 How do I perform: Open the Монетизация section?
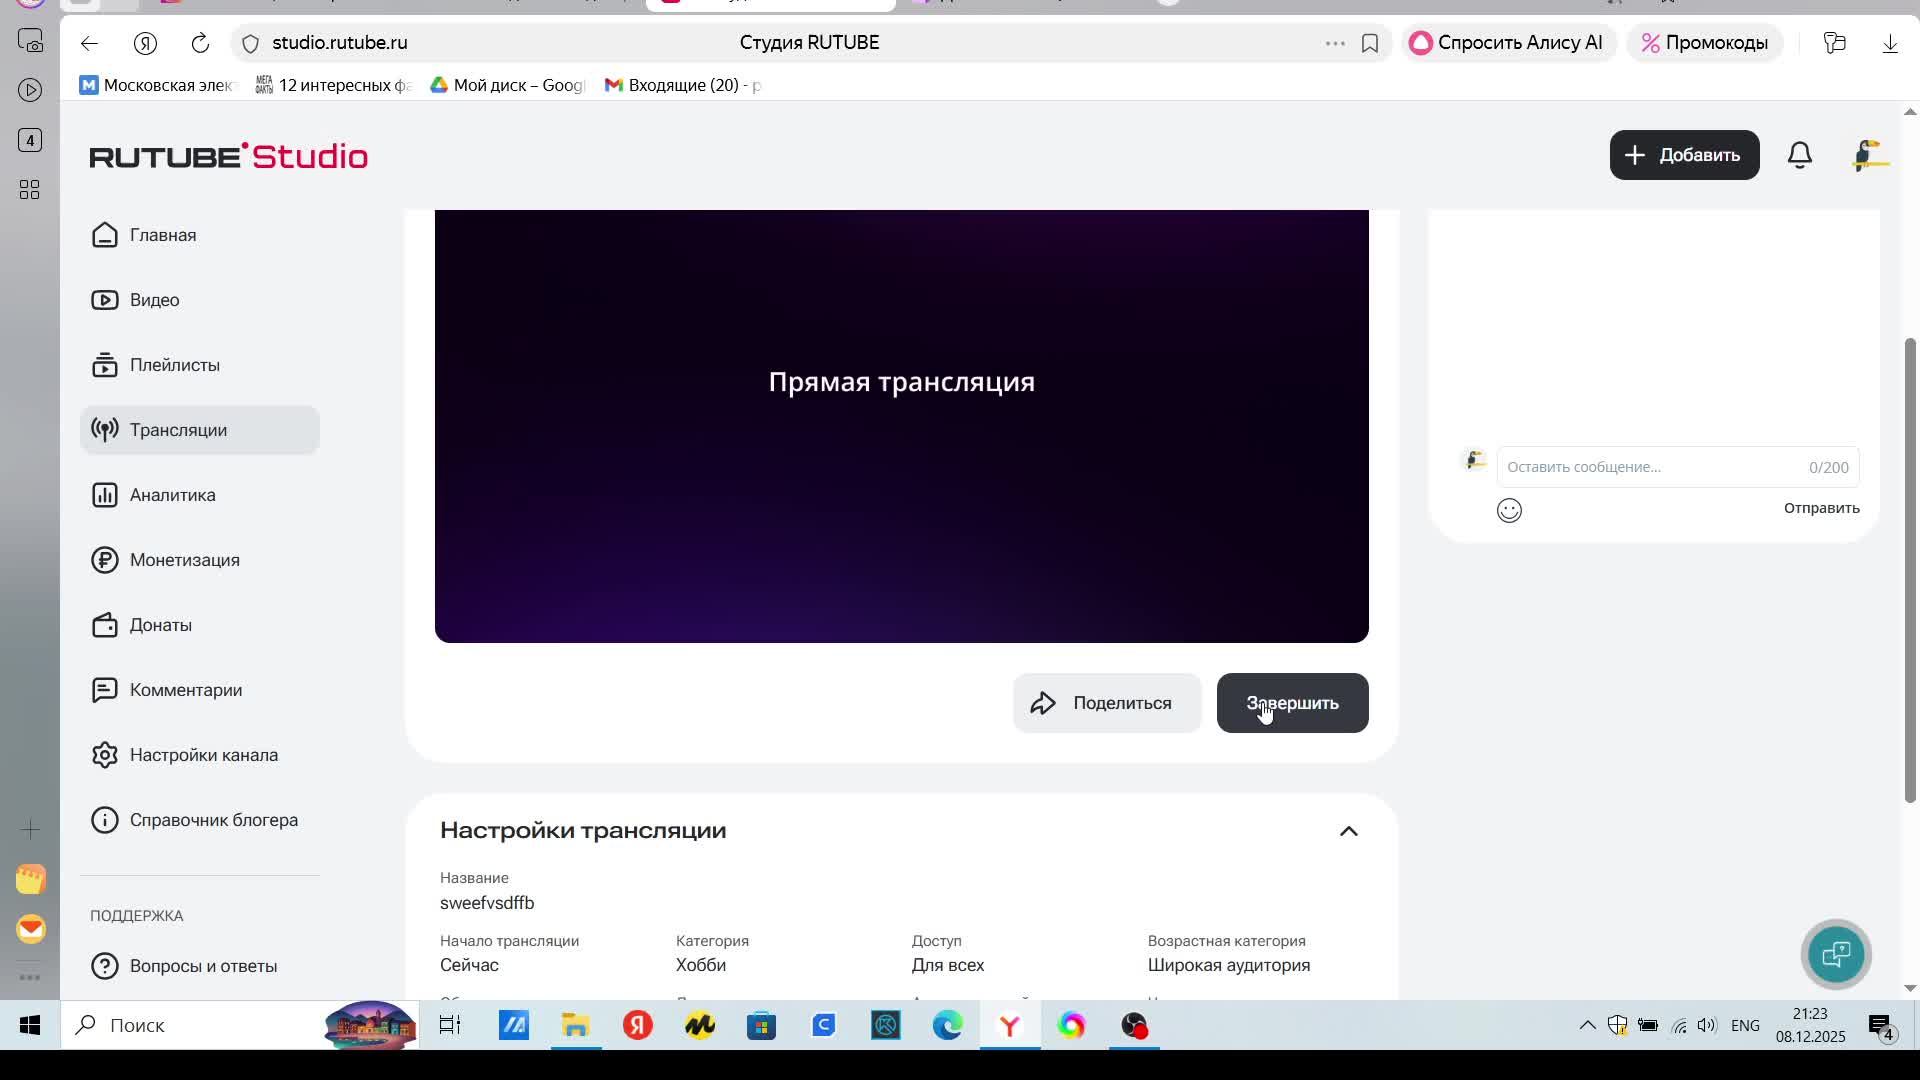[x=184, y=560]
